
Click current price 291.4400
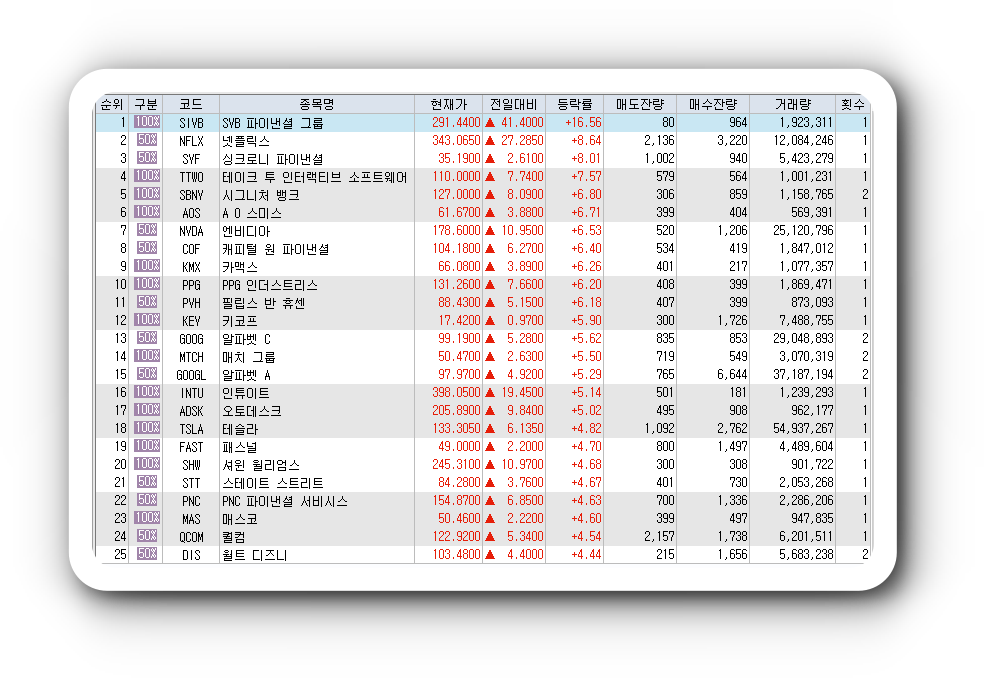(x=456, y=122)
